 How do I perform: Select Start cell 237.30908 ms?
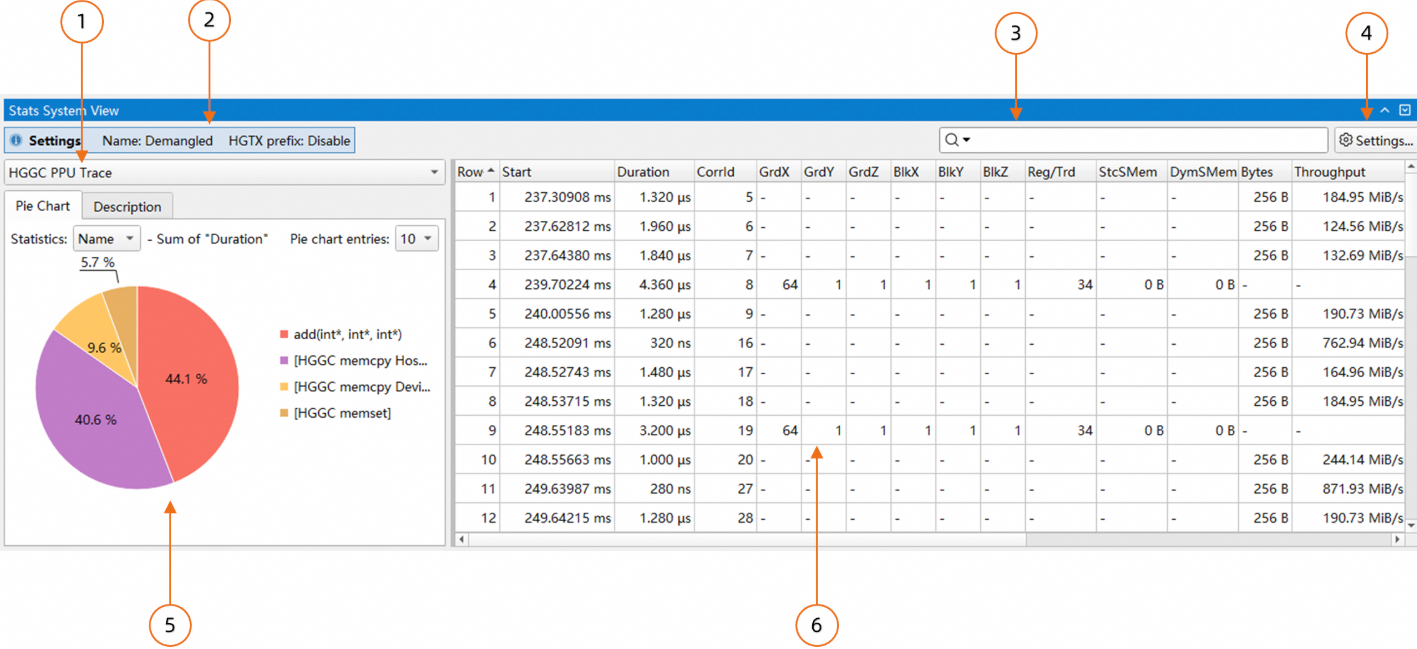coord(555,197)
